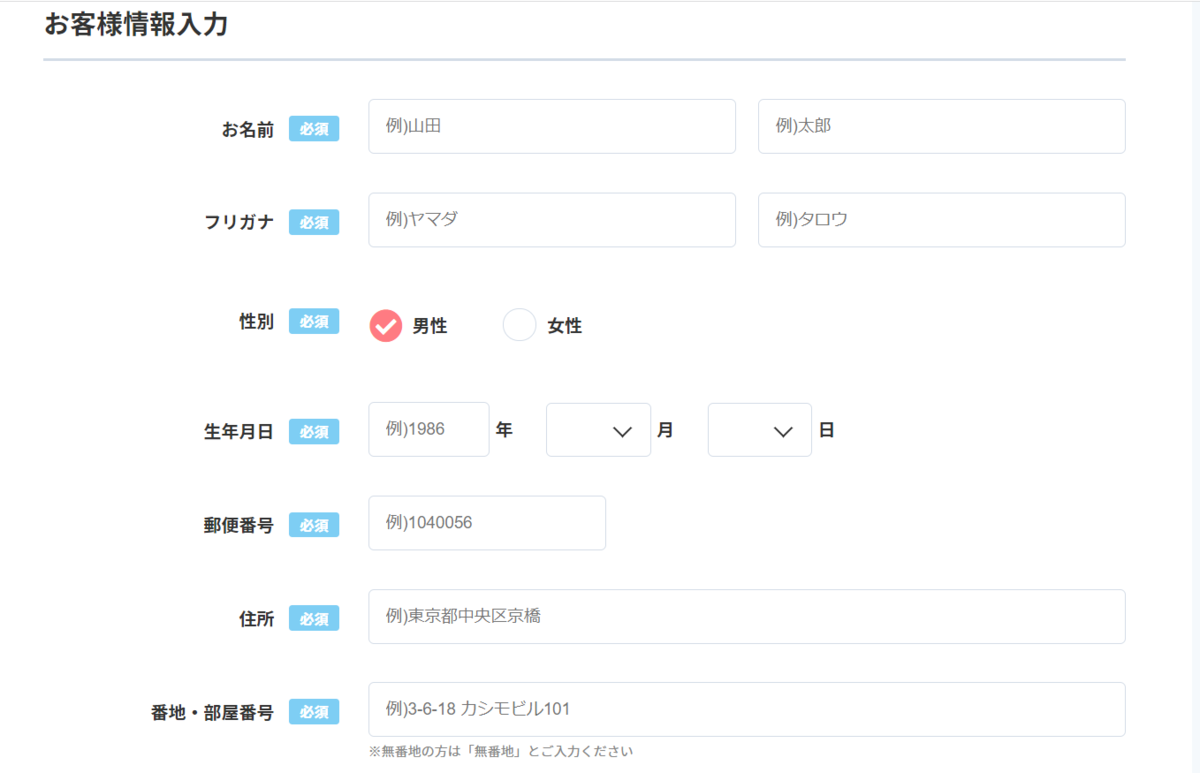The image size is (1200, 773).
Task: Click the 必須 badge beside お名前
Action: coord(314,129)
